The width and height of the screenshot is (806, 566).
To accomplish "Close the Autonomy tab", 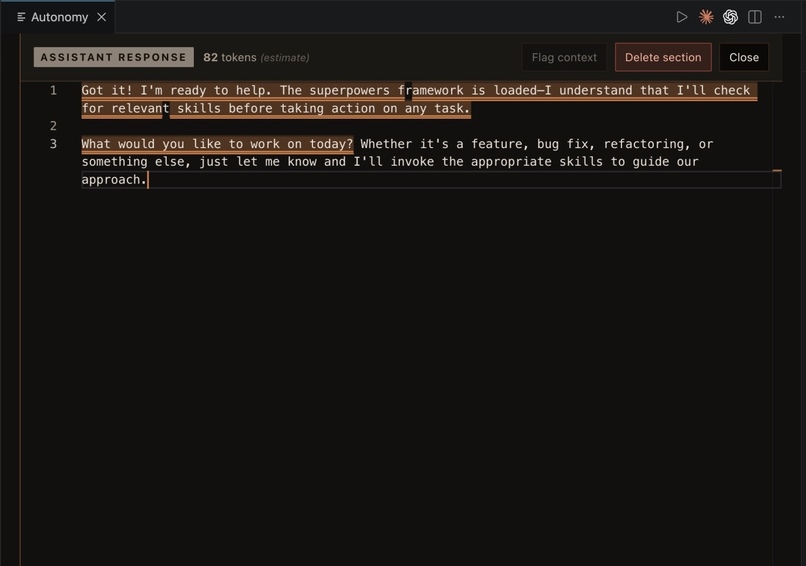I will click(x=102, y=17).
